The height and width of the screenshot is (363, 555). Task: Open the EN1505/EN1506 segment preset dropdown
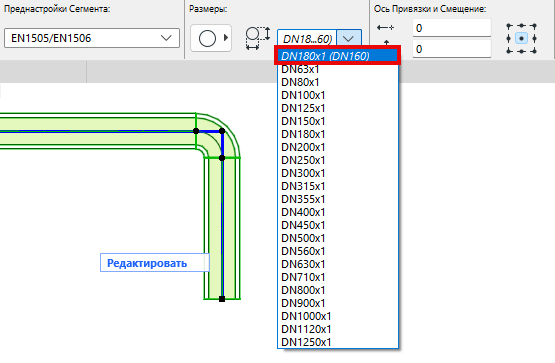tap(92, 38)
